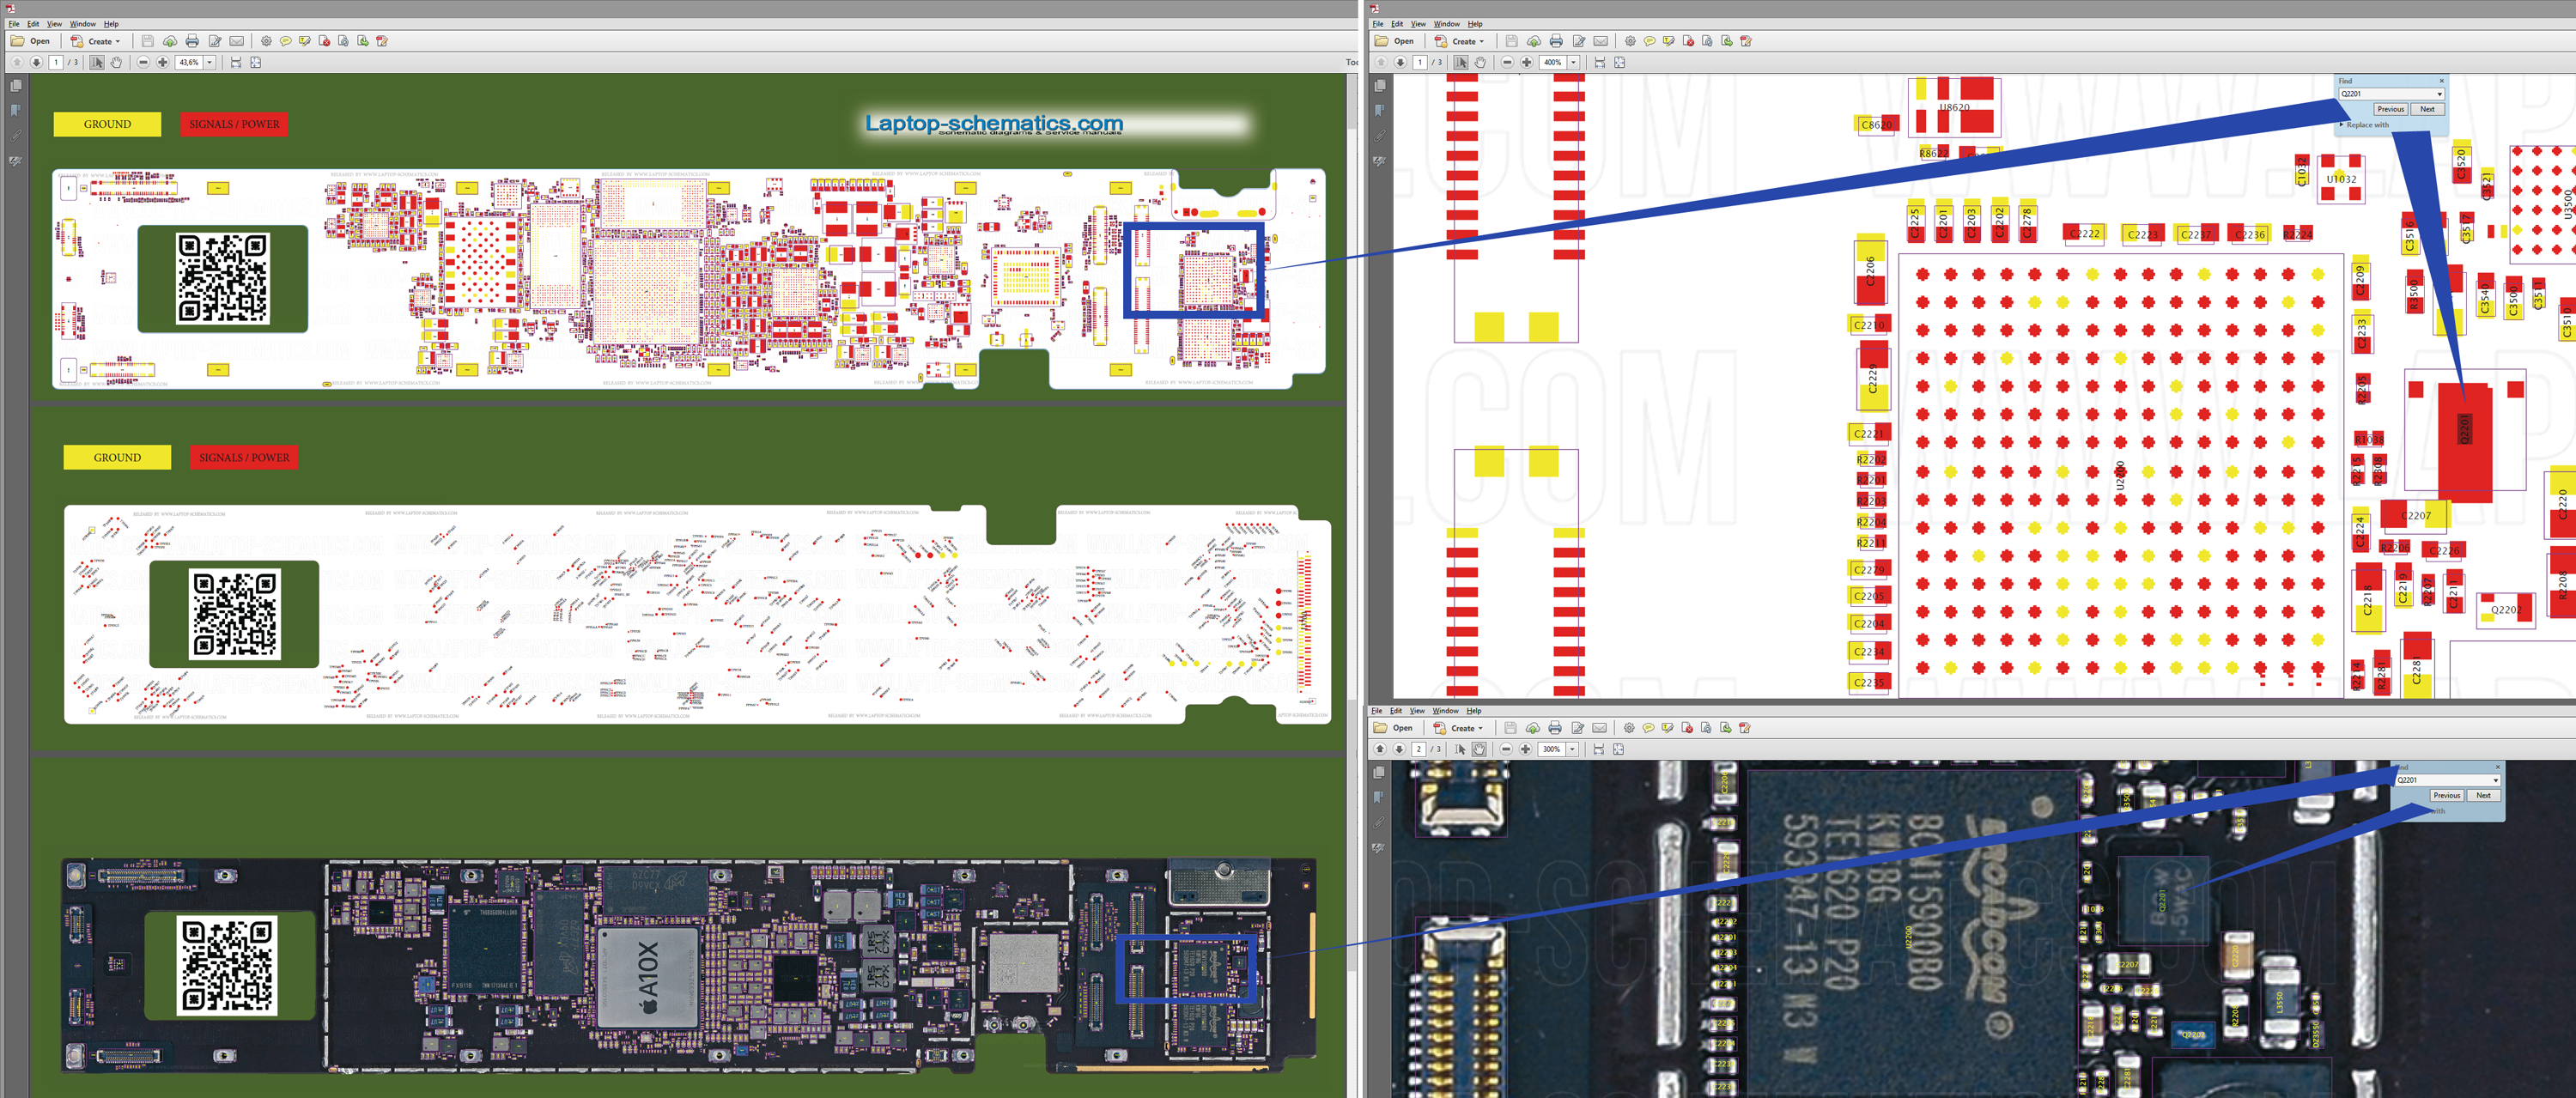This screenshot has width=2576, height=1098.
Task: Open the Create dropdown in bottom-right window
Action: point(1459,728)
